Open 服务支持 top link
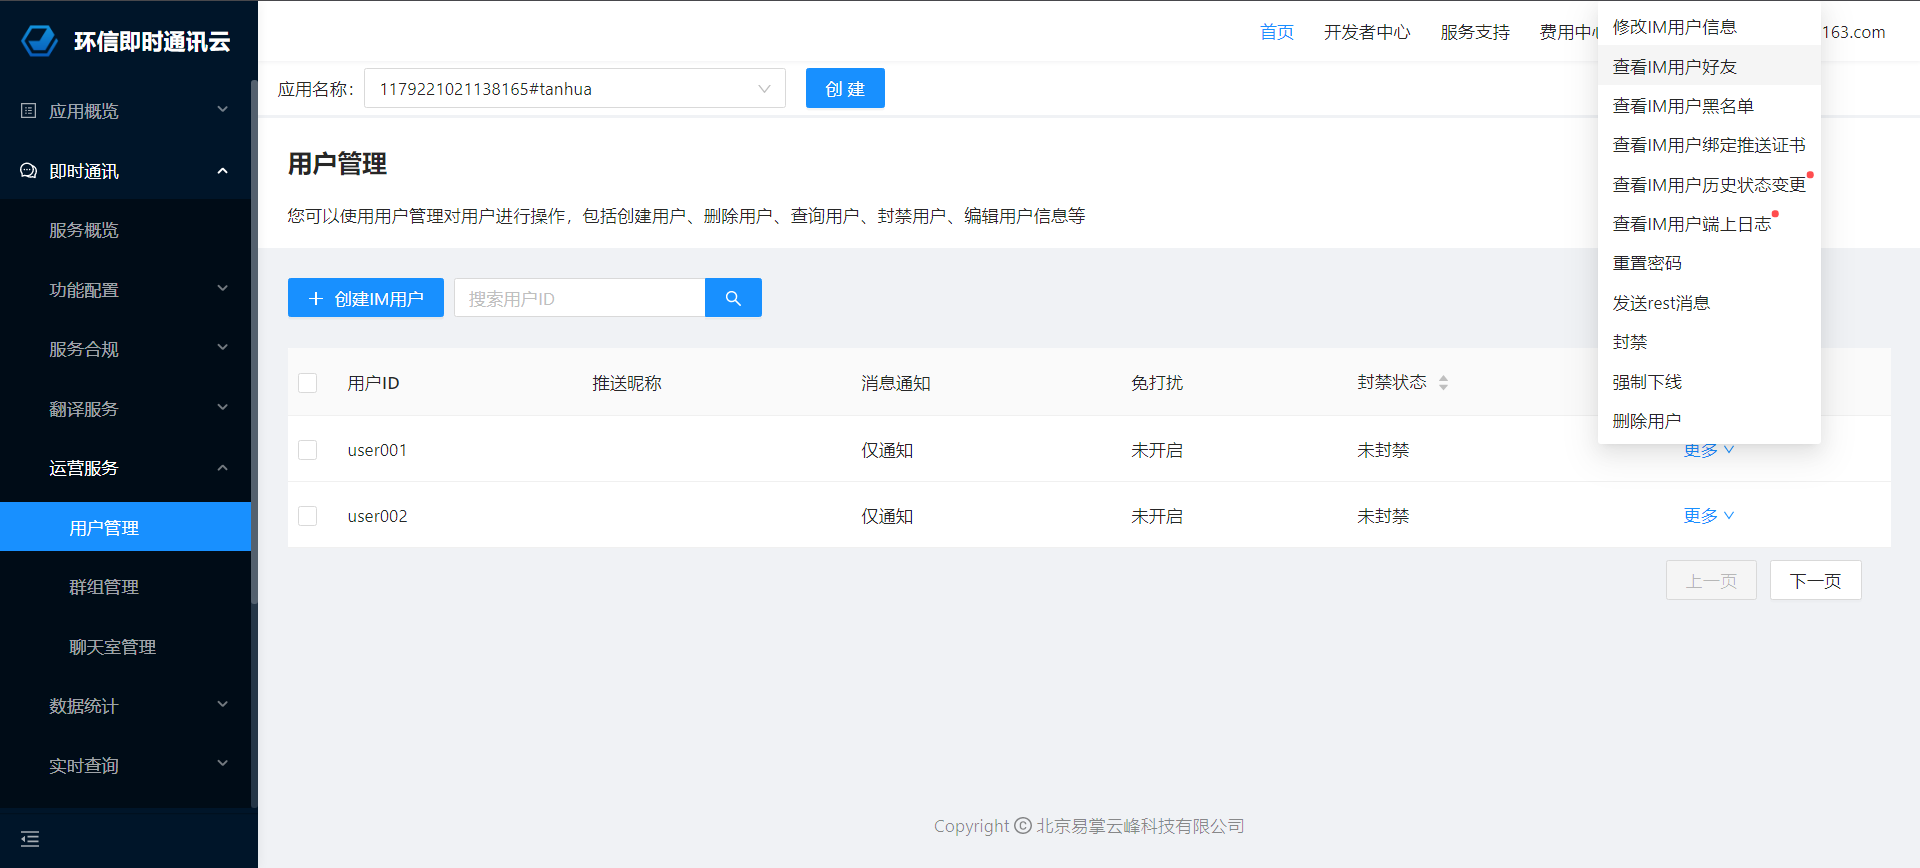This screenshot has height=868, width=1920. click(1475, 32)
